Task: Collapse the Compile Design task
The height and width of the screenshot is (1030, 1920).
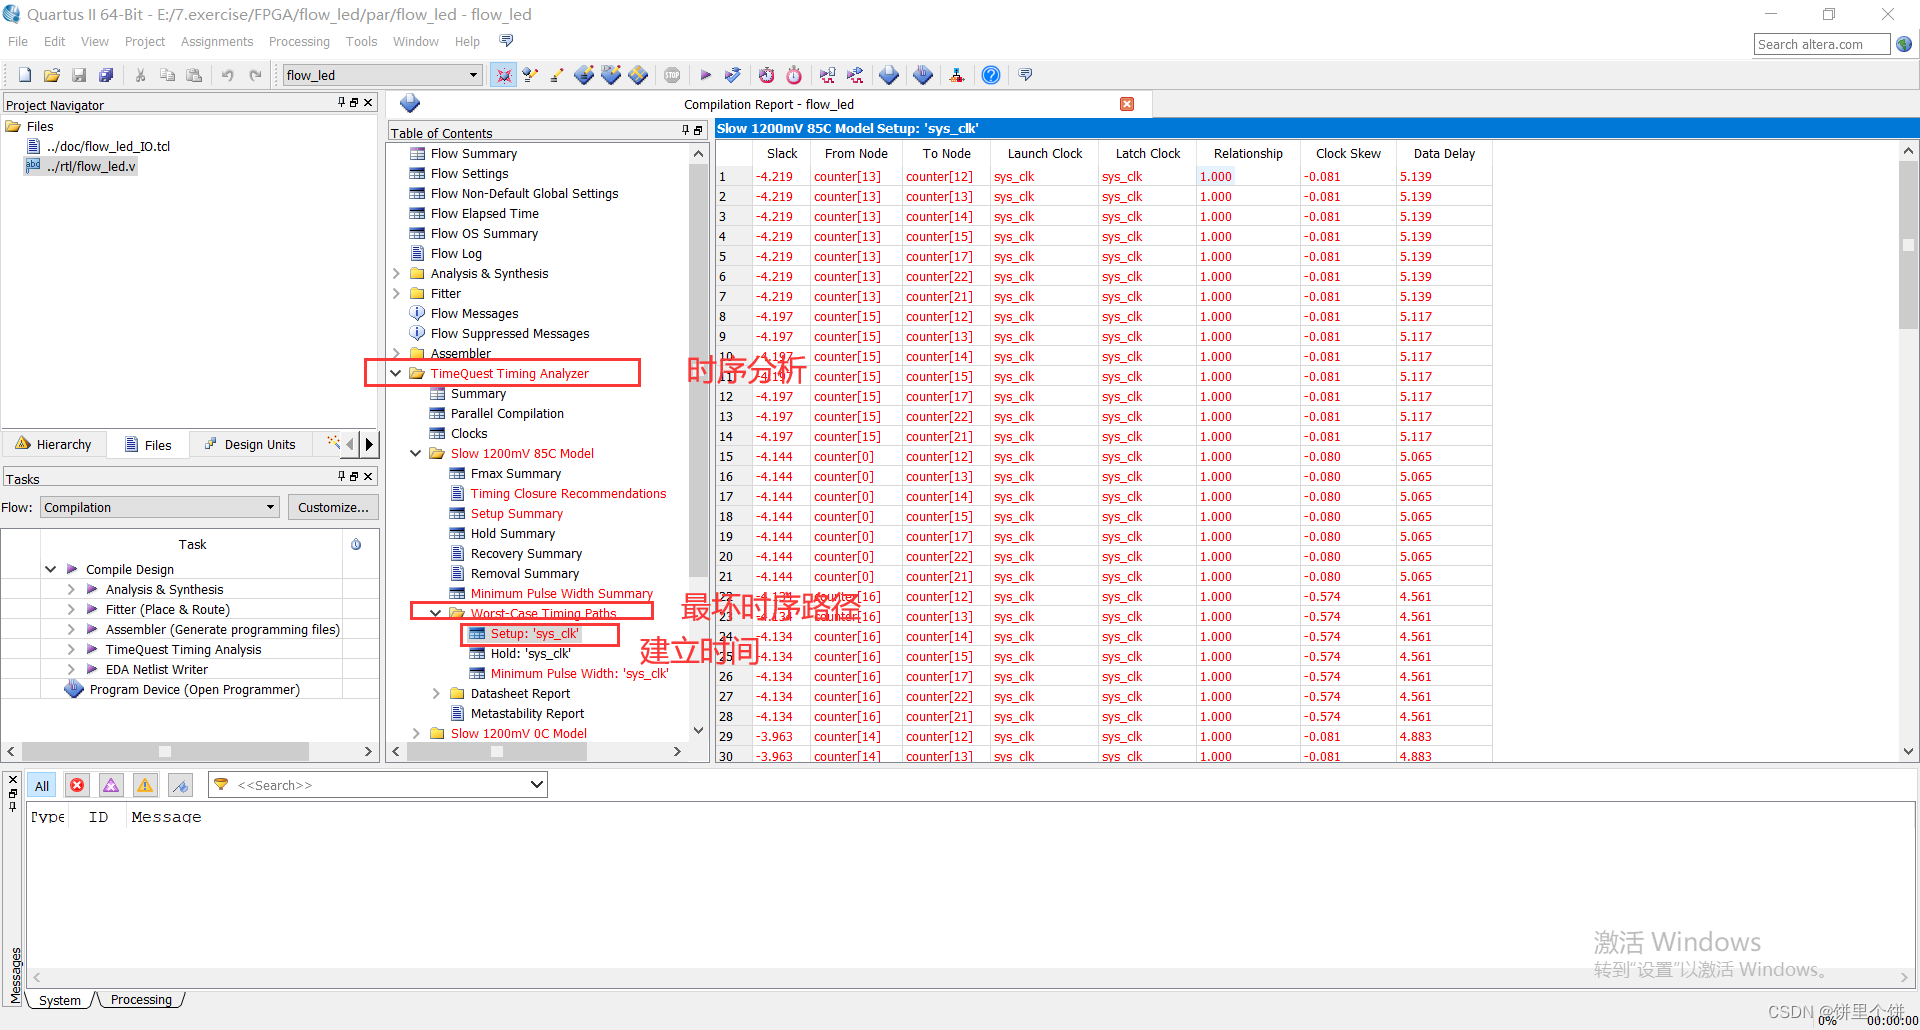Action: 51,569
